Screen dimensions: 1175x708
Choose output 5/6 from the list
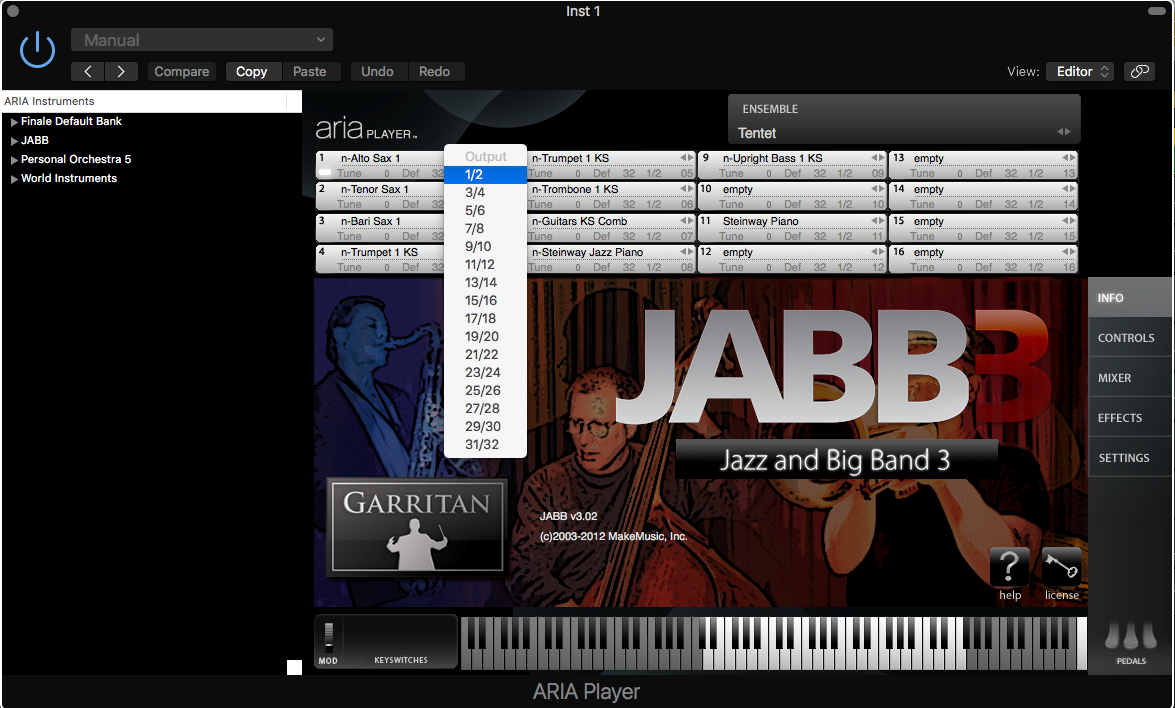click(x=486, y=211)
